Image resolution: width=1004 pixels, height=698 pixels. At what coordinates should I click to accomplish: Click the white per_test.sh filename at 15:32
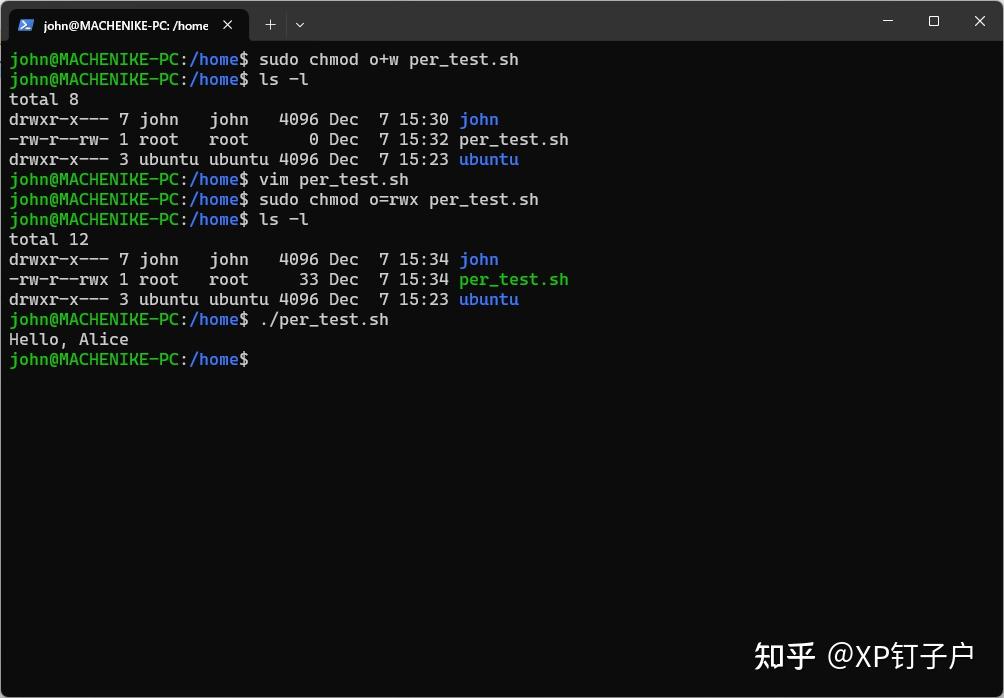pos(514,140)
